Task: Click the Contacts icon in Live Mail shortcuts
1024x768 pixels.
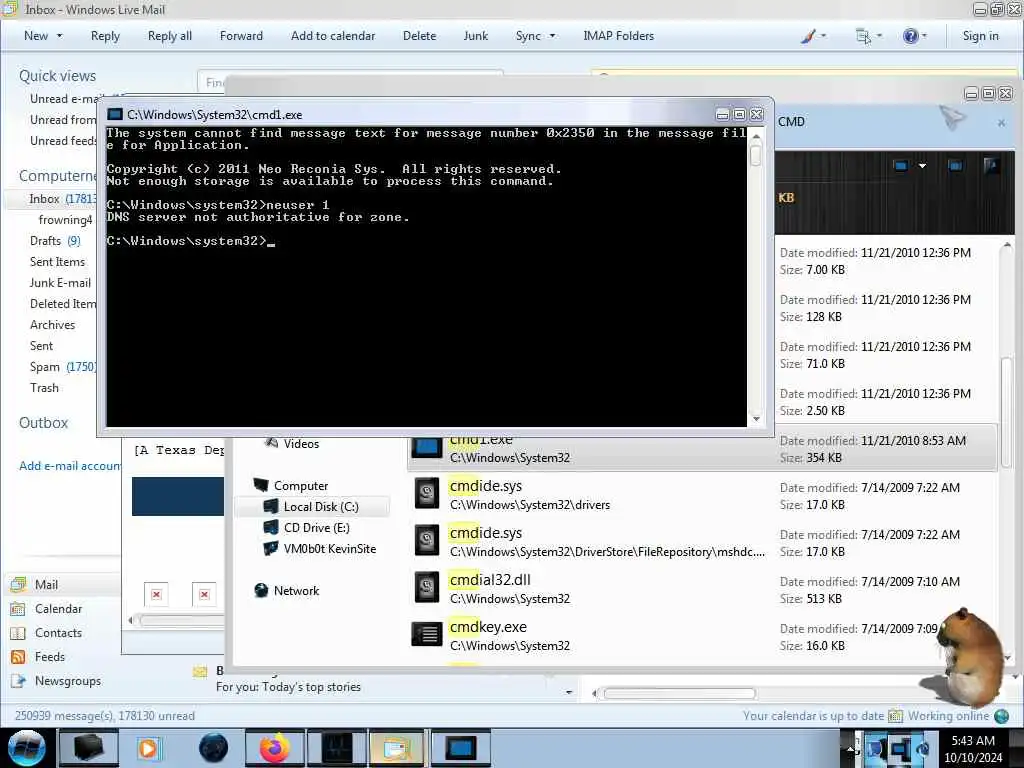Action: 18,633
